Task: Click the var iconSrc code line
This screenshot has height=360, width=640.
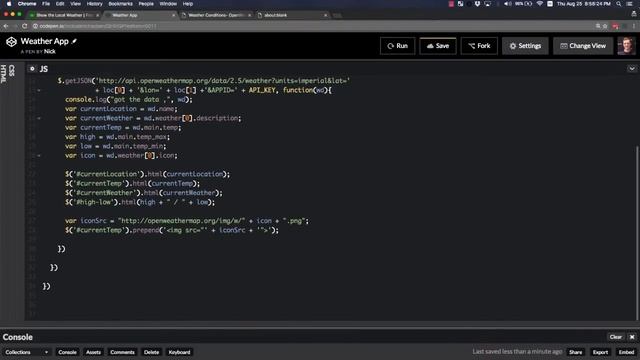Action: [187, 221]
